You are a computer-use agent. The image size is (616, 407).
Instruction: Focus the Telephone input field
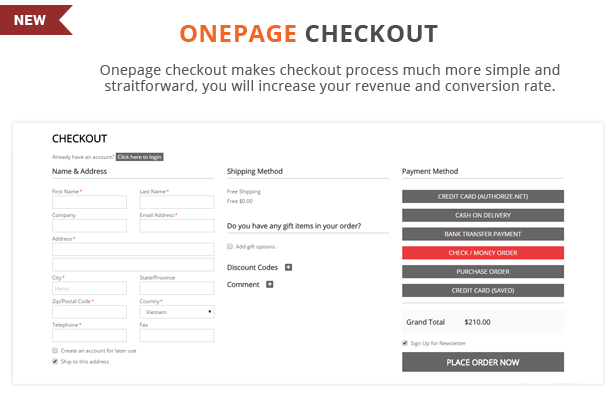89,336
